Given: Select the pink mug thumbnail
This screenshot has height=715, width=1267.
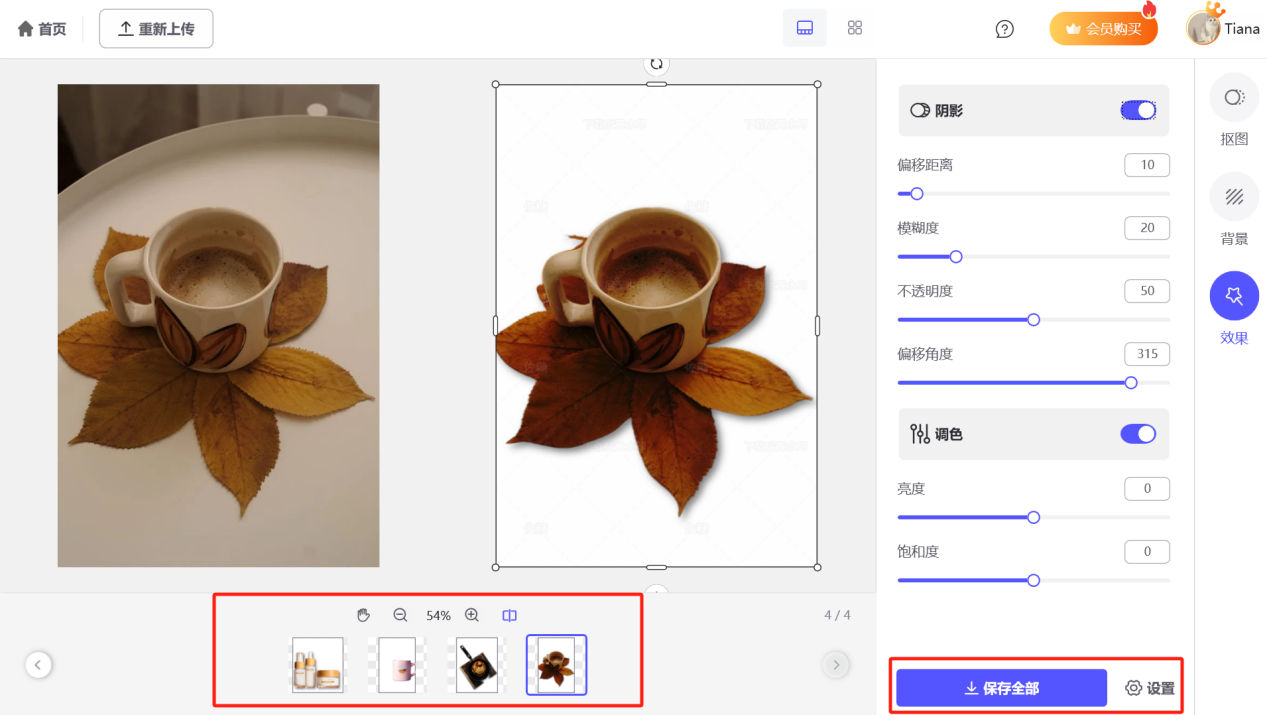Looking at the screenshot, I should [396, 664].
